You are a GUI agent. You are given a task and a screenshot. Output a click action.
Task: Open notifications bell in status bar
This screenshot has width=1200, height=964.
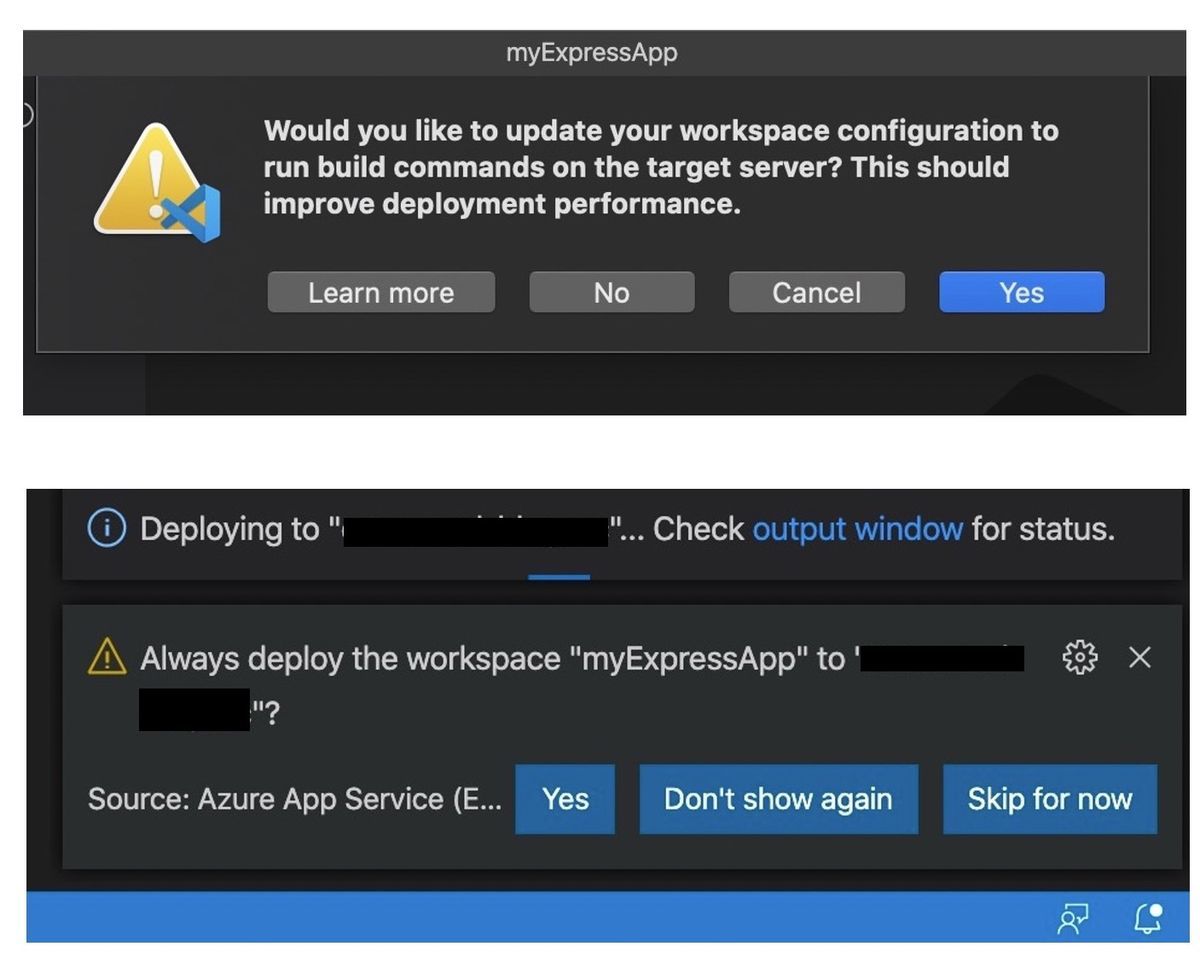pyautogui.click(x=1149, y=918)
